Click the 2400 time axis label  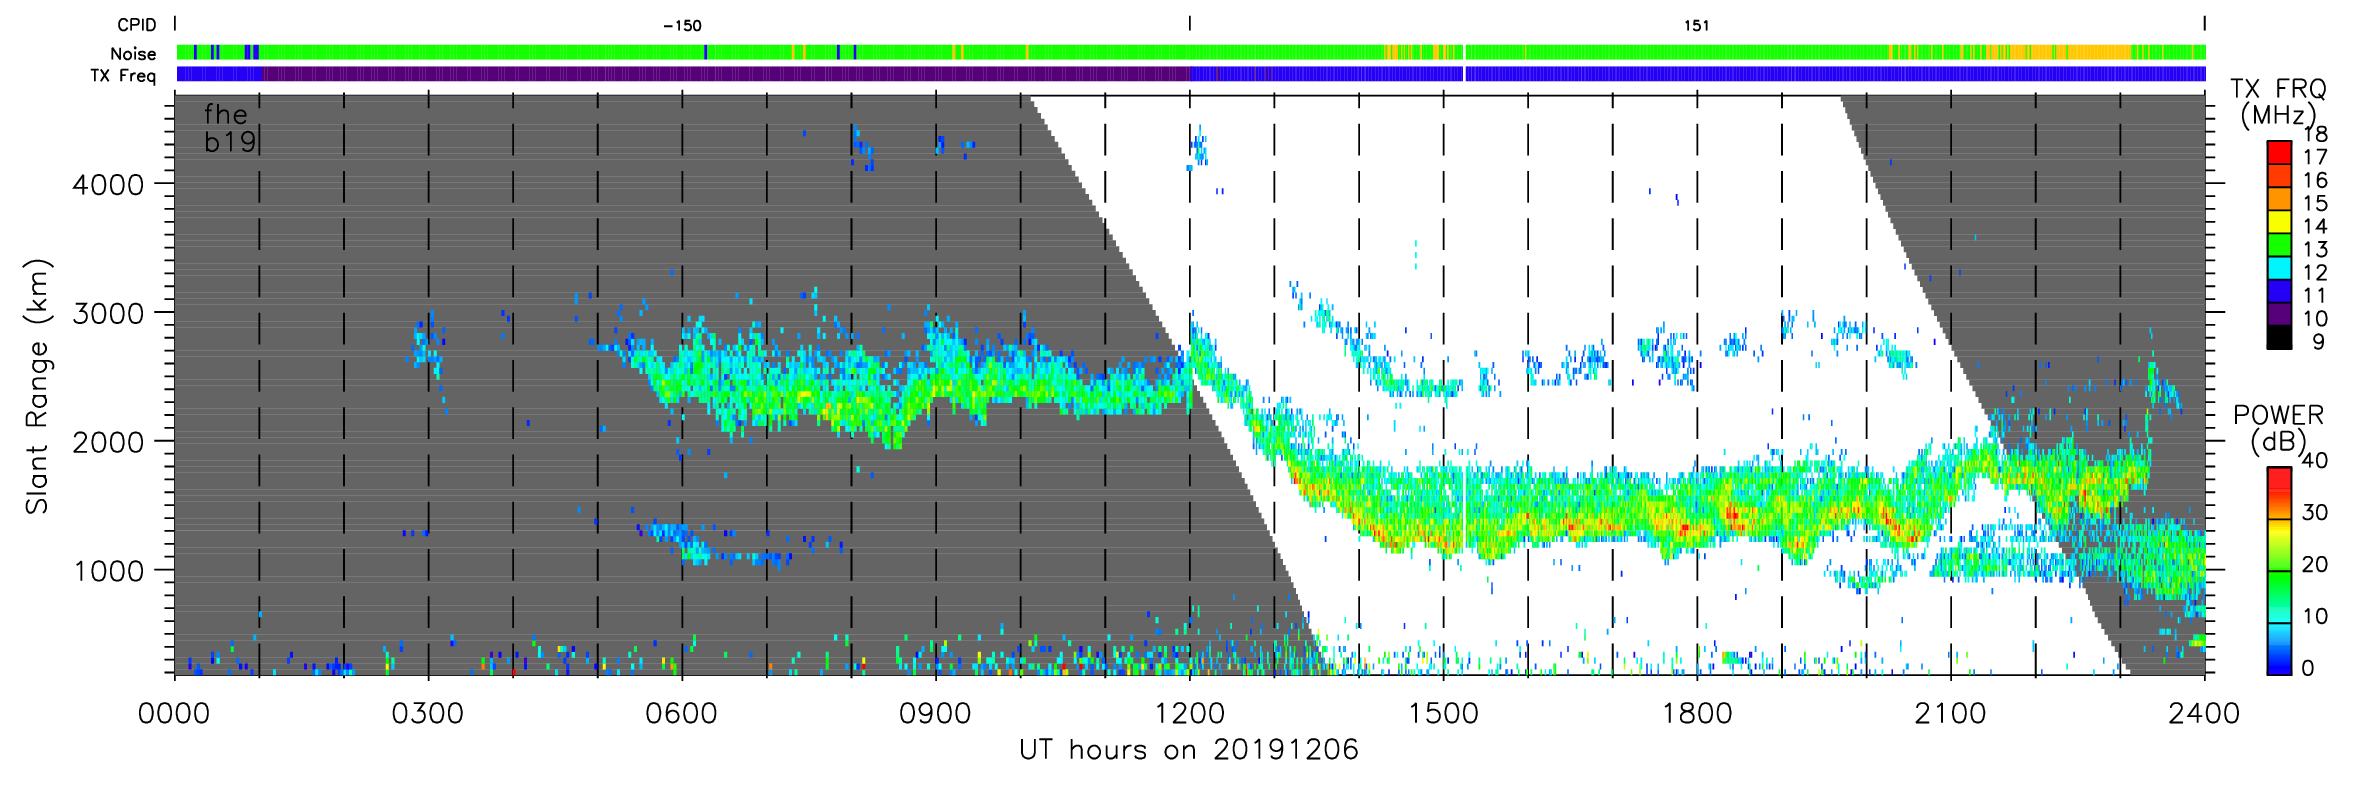click(2204, 714)
